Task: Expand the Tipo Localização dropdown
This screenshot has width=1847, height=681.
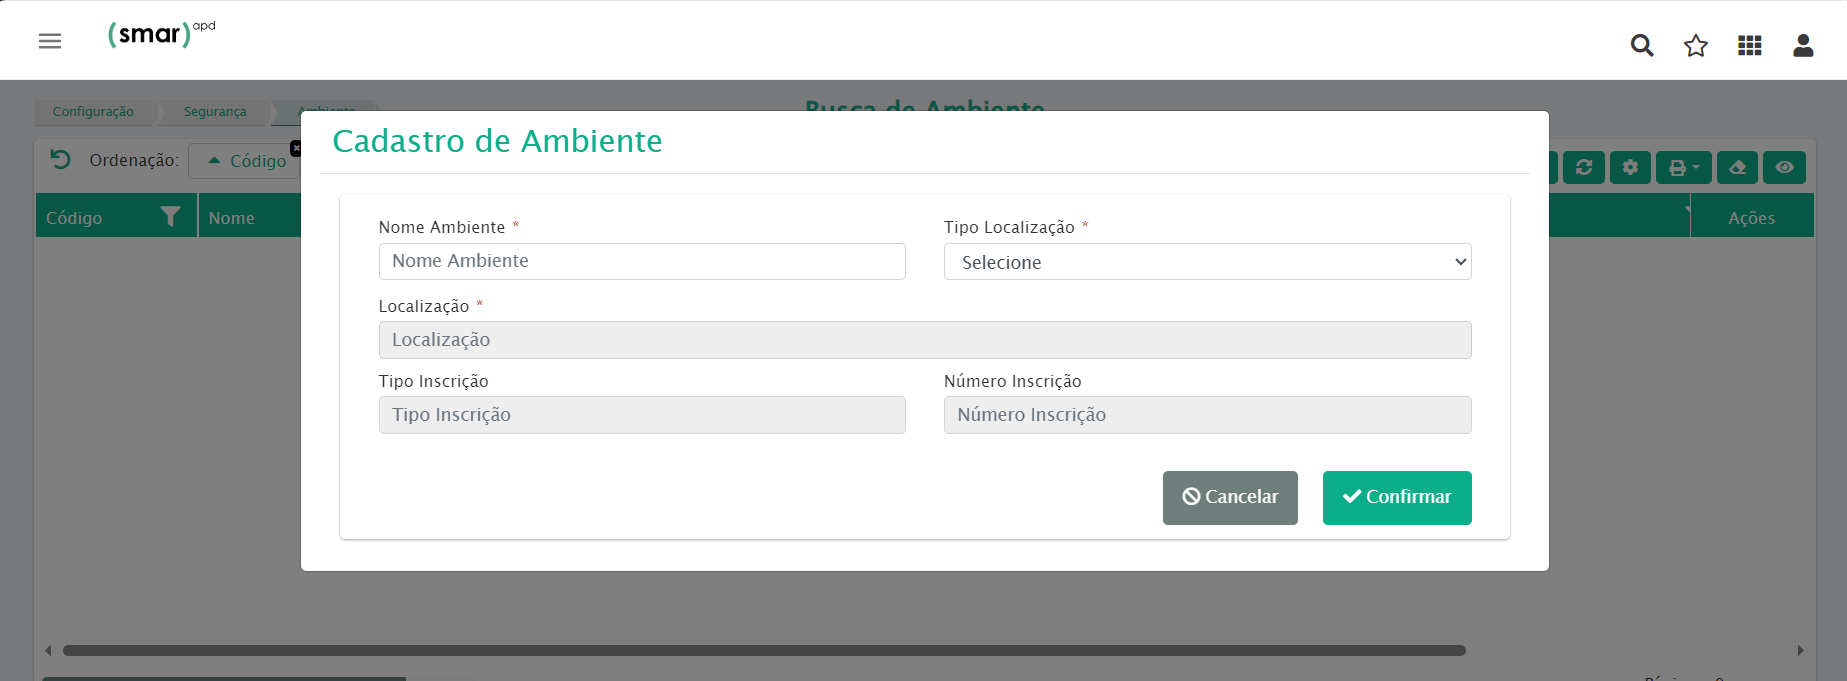Action: pyautogui.click(x=1206, y=262)
